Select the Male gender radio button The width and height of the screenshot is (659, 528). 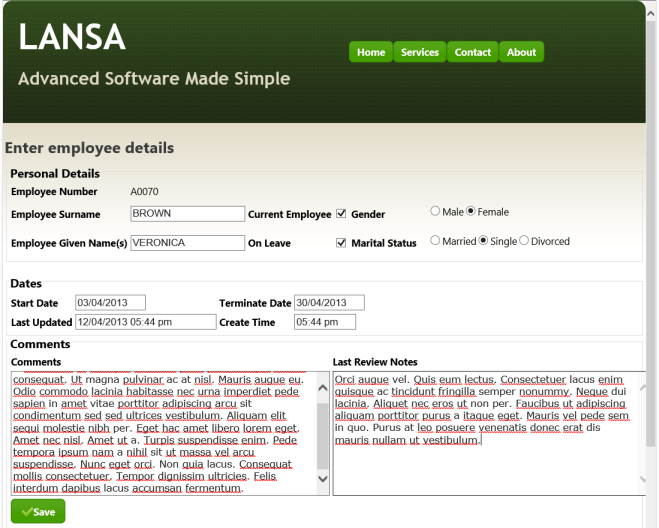pyautogui.click(x=435, y=212)
